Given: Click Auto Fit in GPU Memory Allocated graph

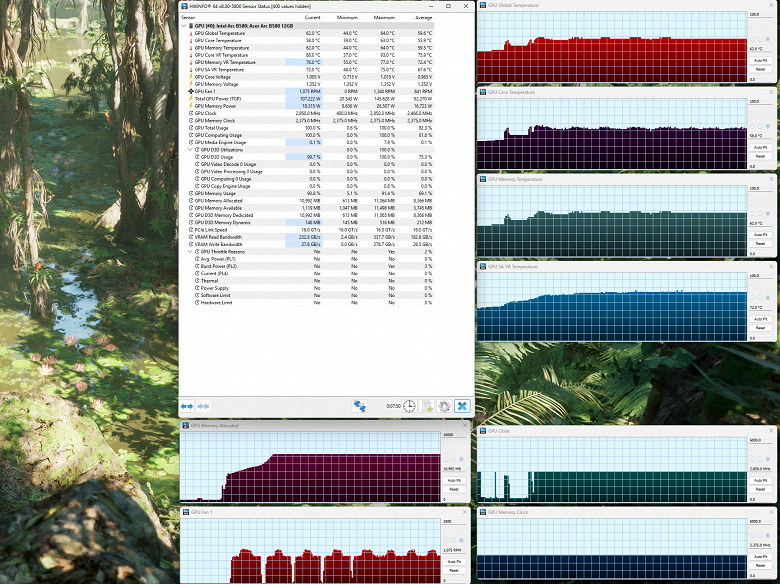Looking at the screenshot, I should (454, 481).
